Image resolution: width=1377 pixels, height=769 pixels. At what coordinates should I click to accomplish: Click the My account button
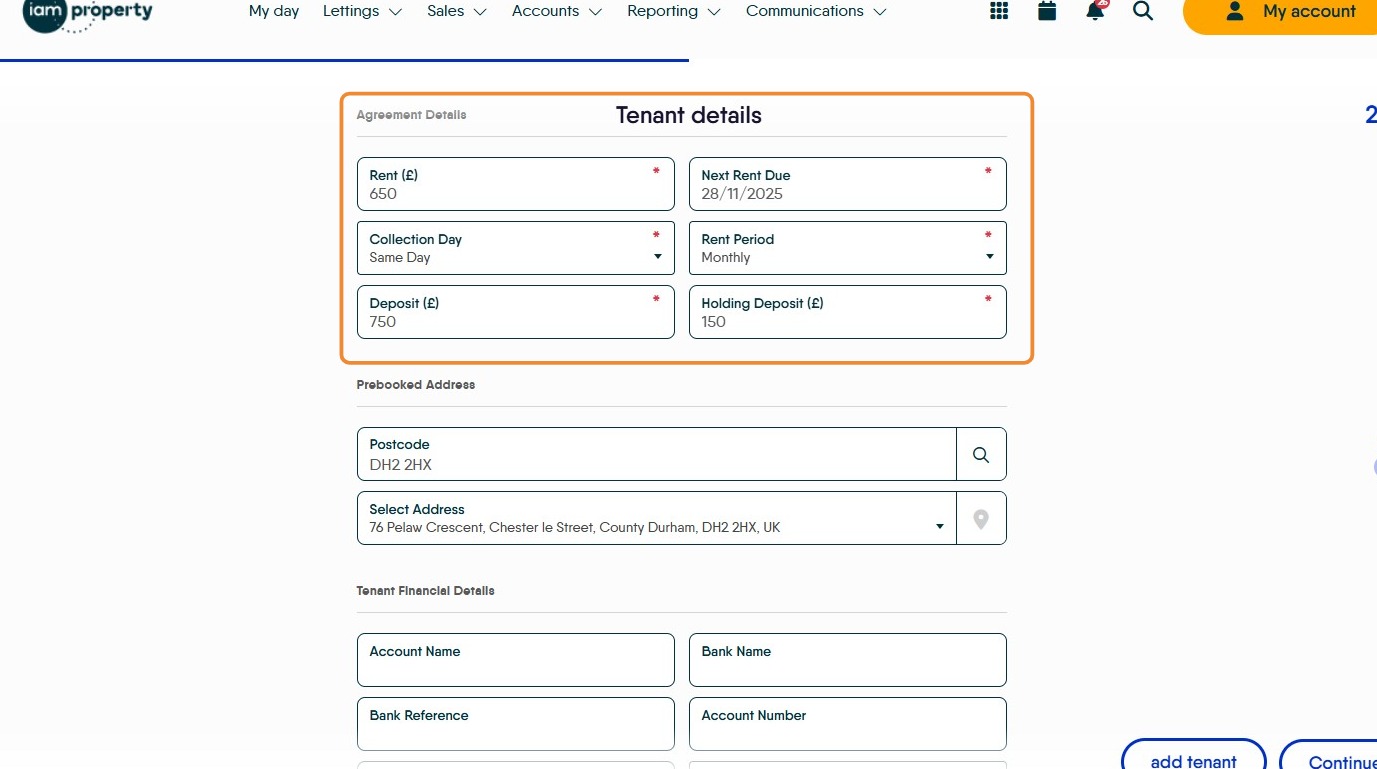(x=1290, y=12)
